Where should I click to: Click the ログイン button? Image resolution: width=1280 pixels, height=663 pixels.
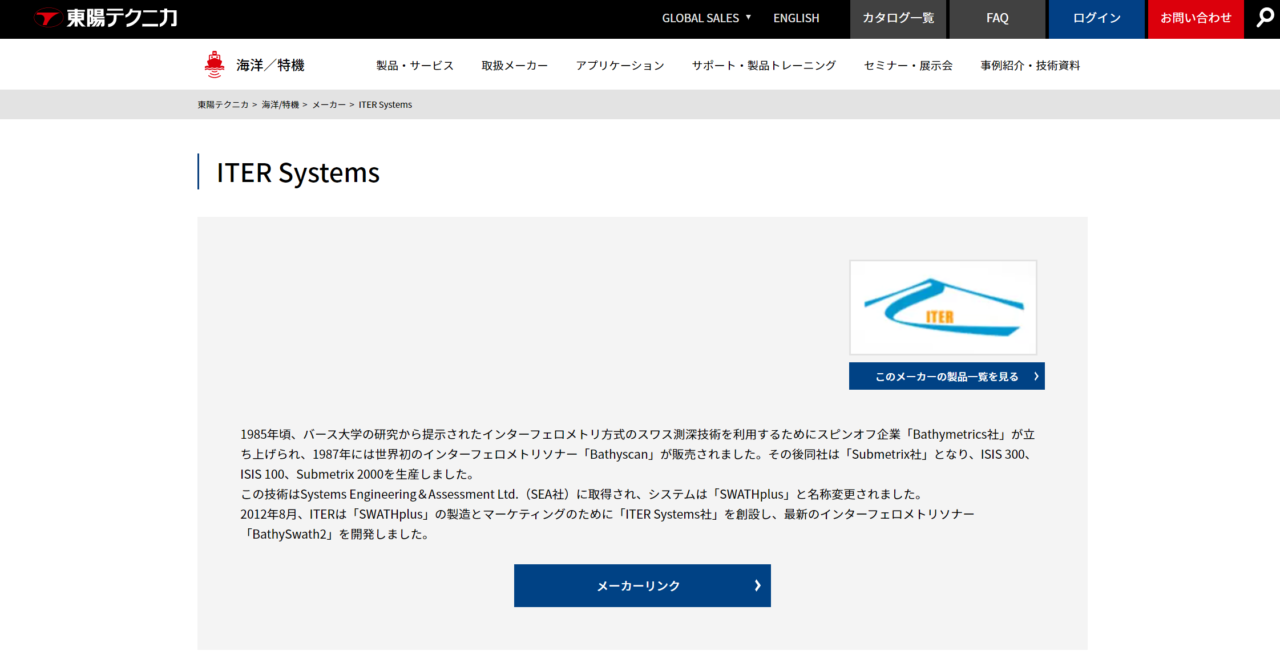tap(1096, 18)
